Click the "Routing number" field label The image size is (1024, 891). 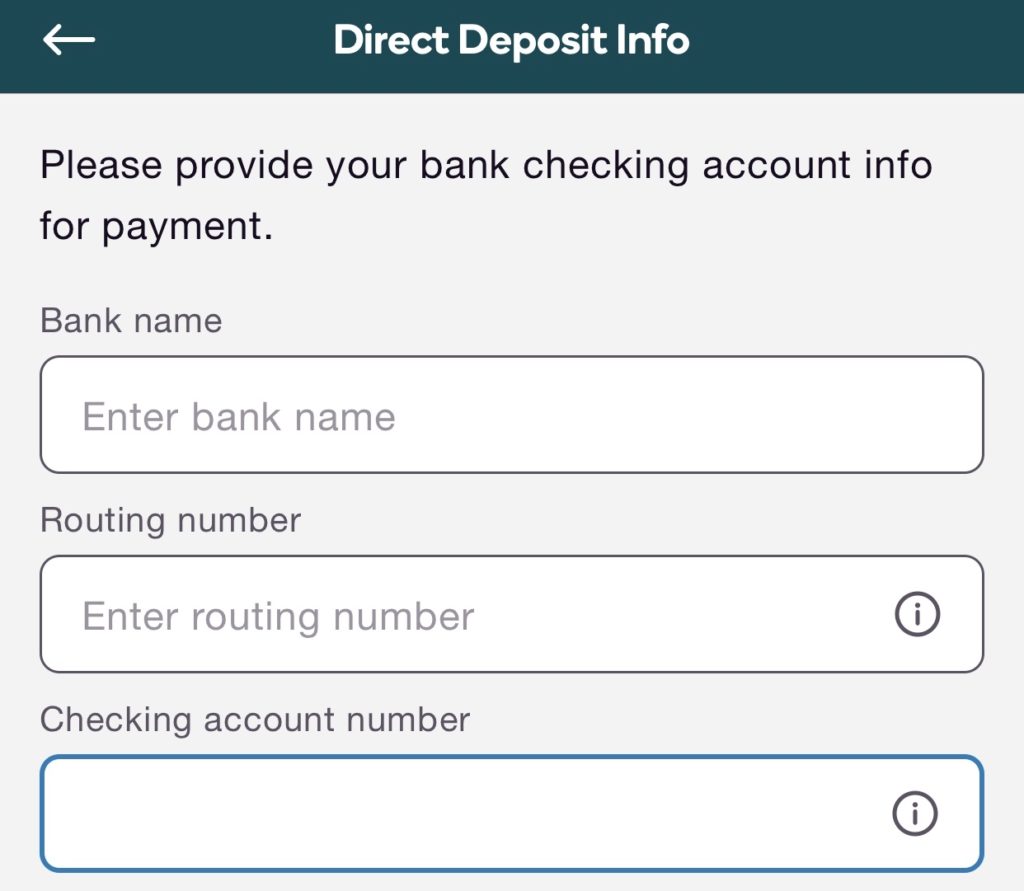click(170, 521)
